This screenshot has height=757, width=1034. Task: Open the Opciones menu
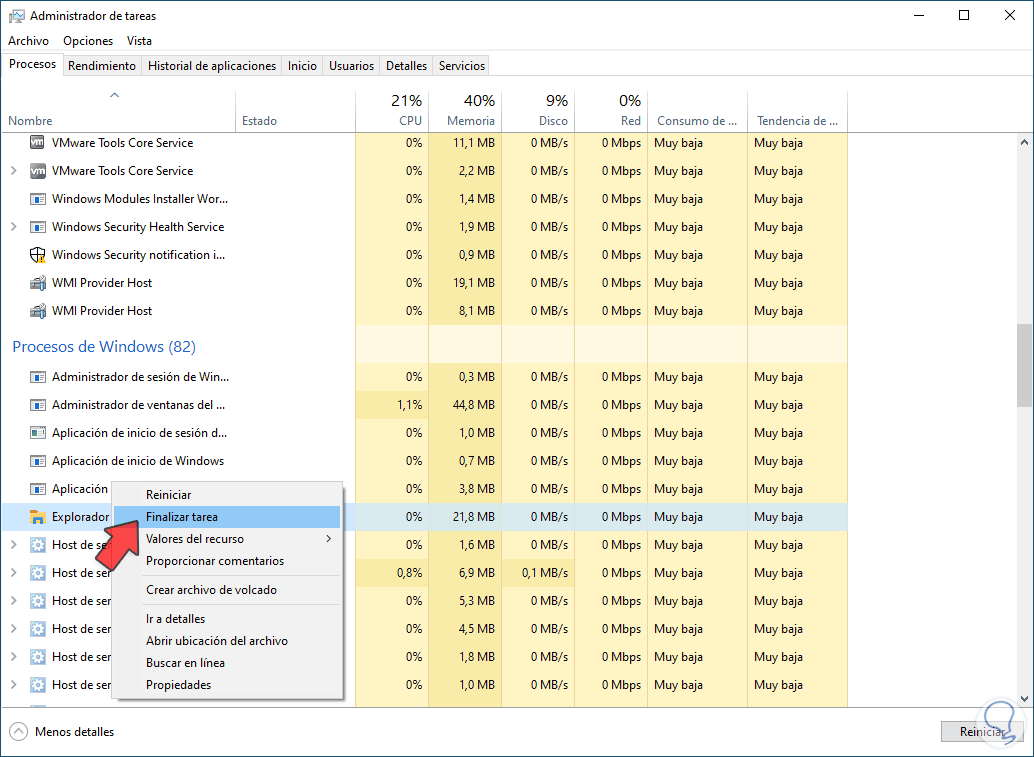(88, 41)
